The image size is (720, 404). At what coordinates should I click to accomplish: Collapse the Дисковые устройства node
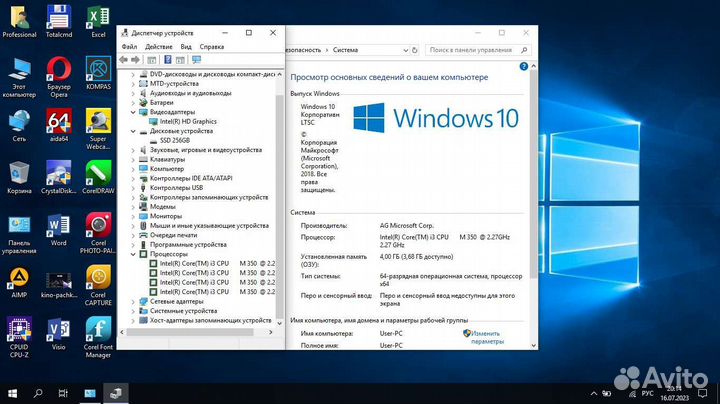pos(133,131)
